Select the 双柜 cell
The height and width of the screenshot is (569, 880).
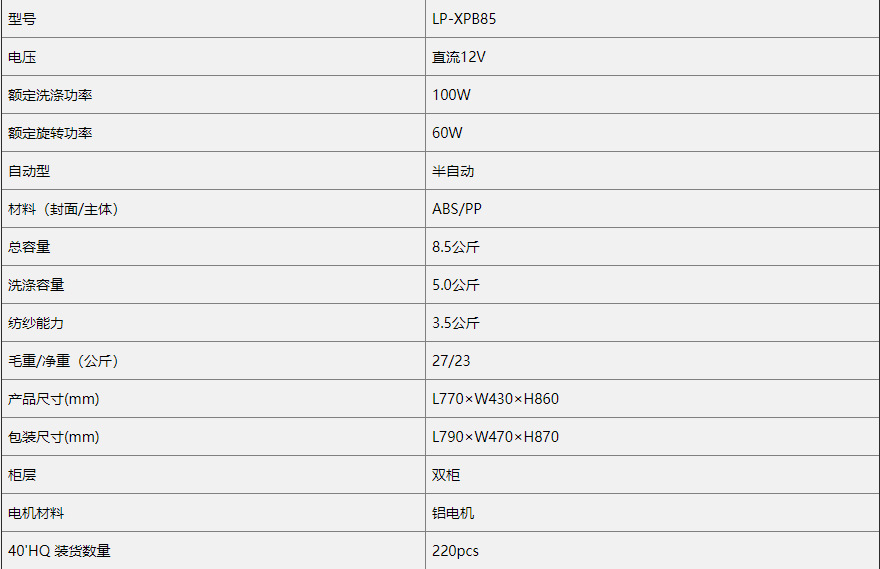point(446,475)
